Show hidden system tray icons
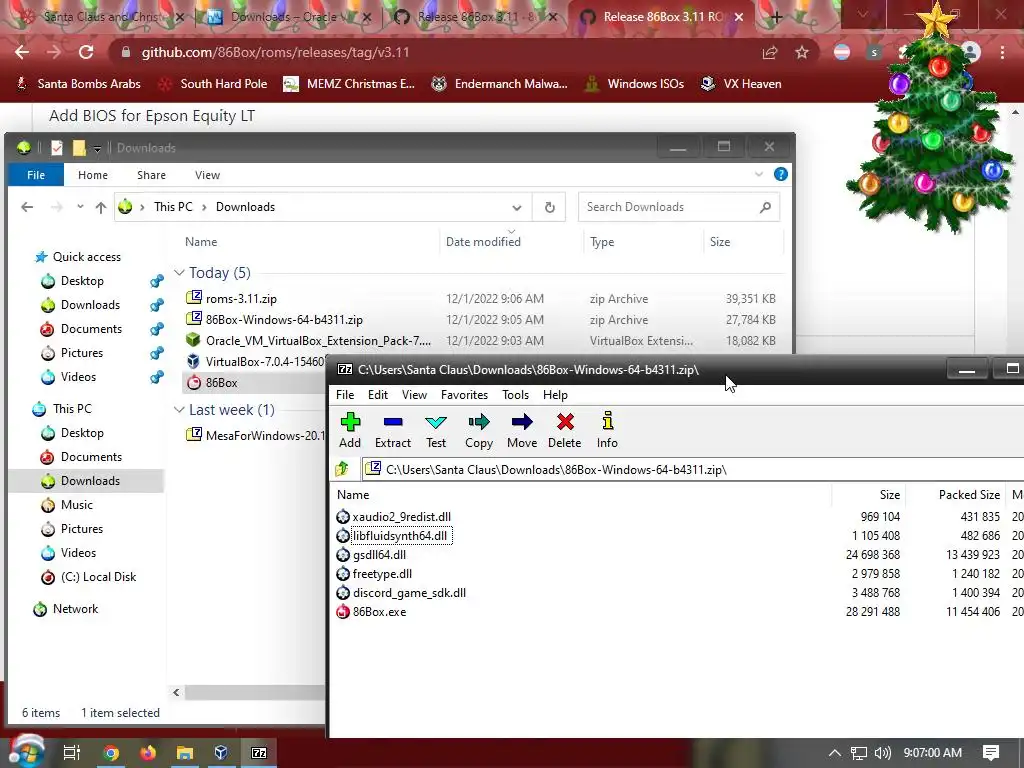The image size is (1024, 768). (834, 753)
